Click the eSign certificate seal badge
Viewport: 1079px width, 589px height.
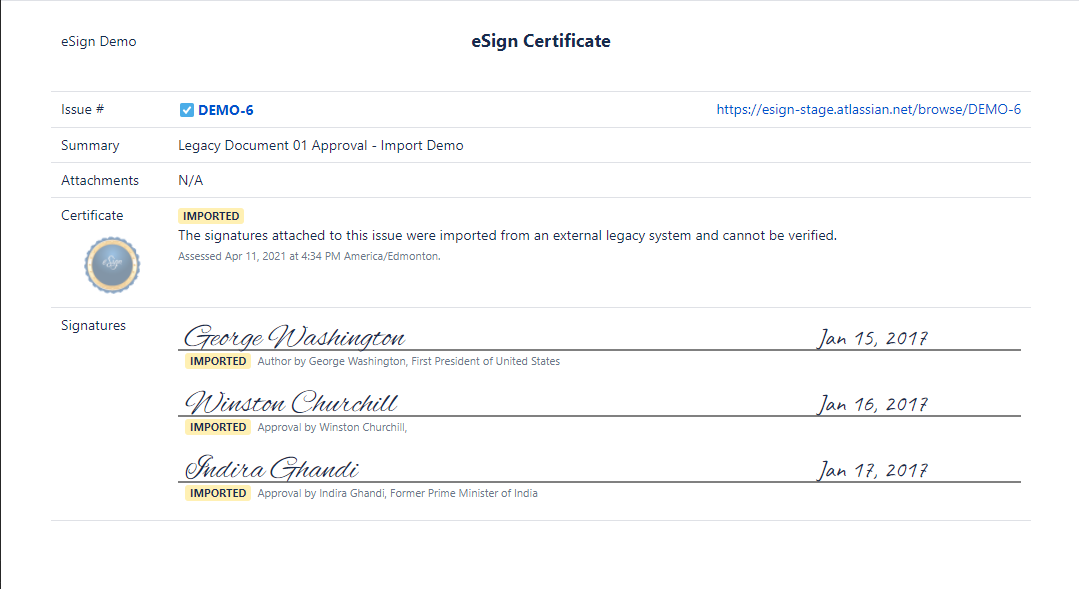tap(112, 265)
